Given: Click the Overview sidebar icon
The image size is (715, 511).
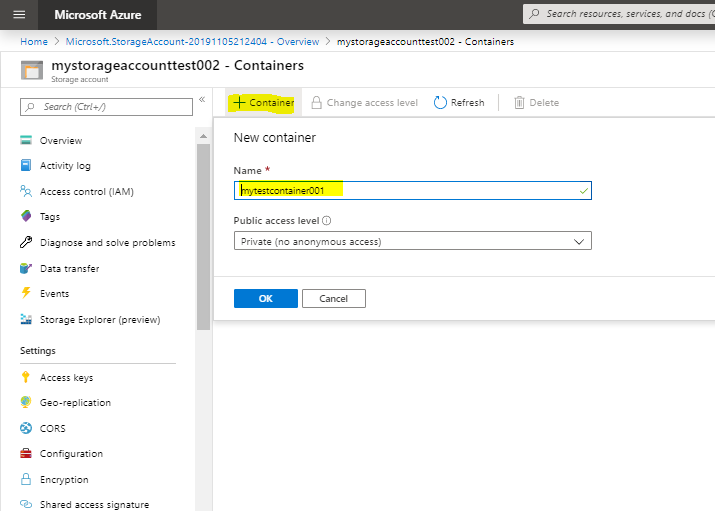Looking at the screenshot, I should click(26, 140).
